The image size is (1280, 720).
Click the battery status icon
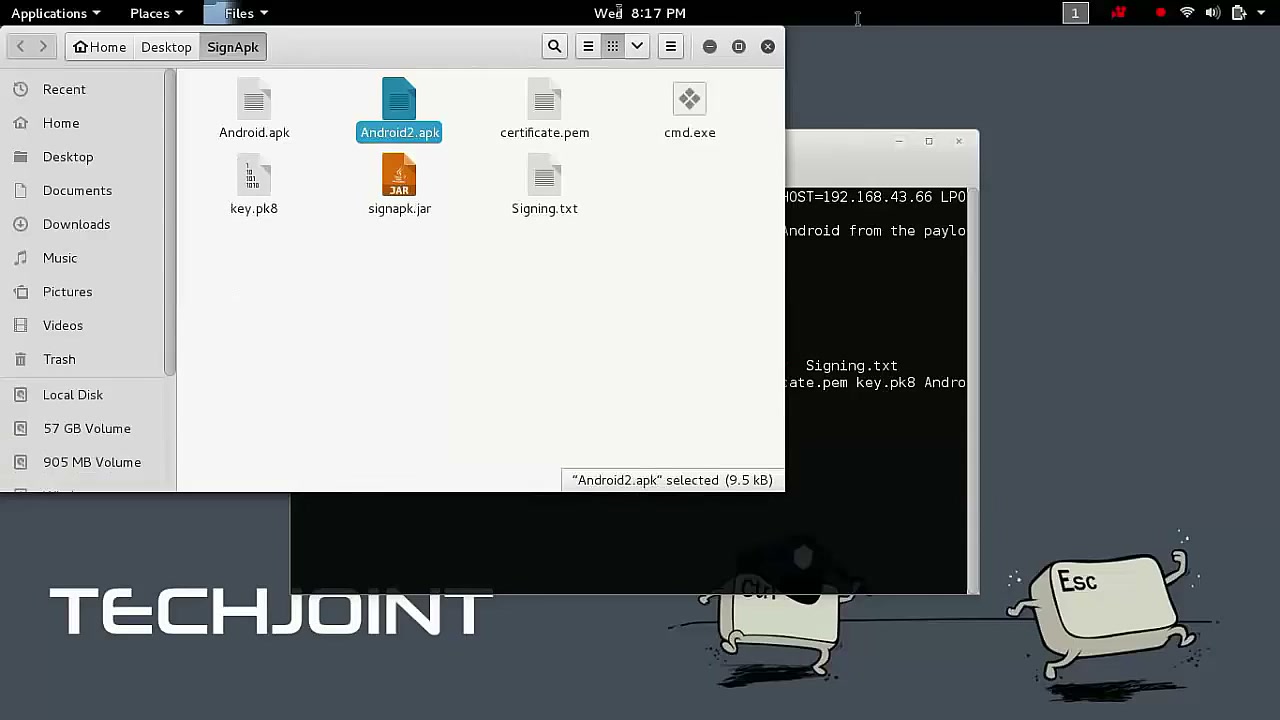[x=1238, y=13]
